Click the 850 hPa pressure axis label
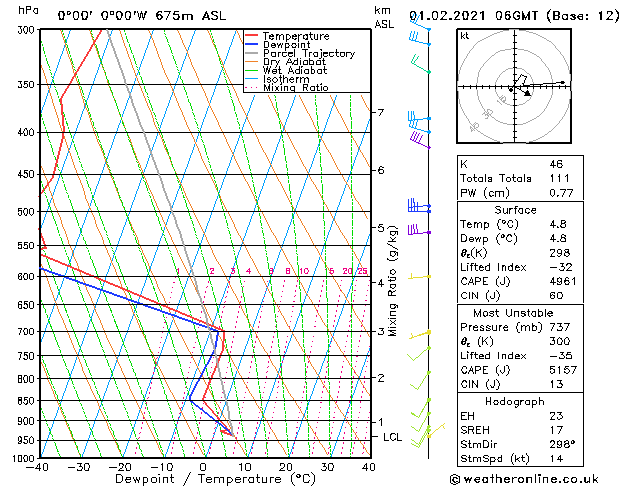Image resolution: width=629 pixels, height=486 pixels. [x=28, y=401]
